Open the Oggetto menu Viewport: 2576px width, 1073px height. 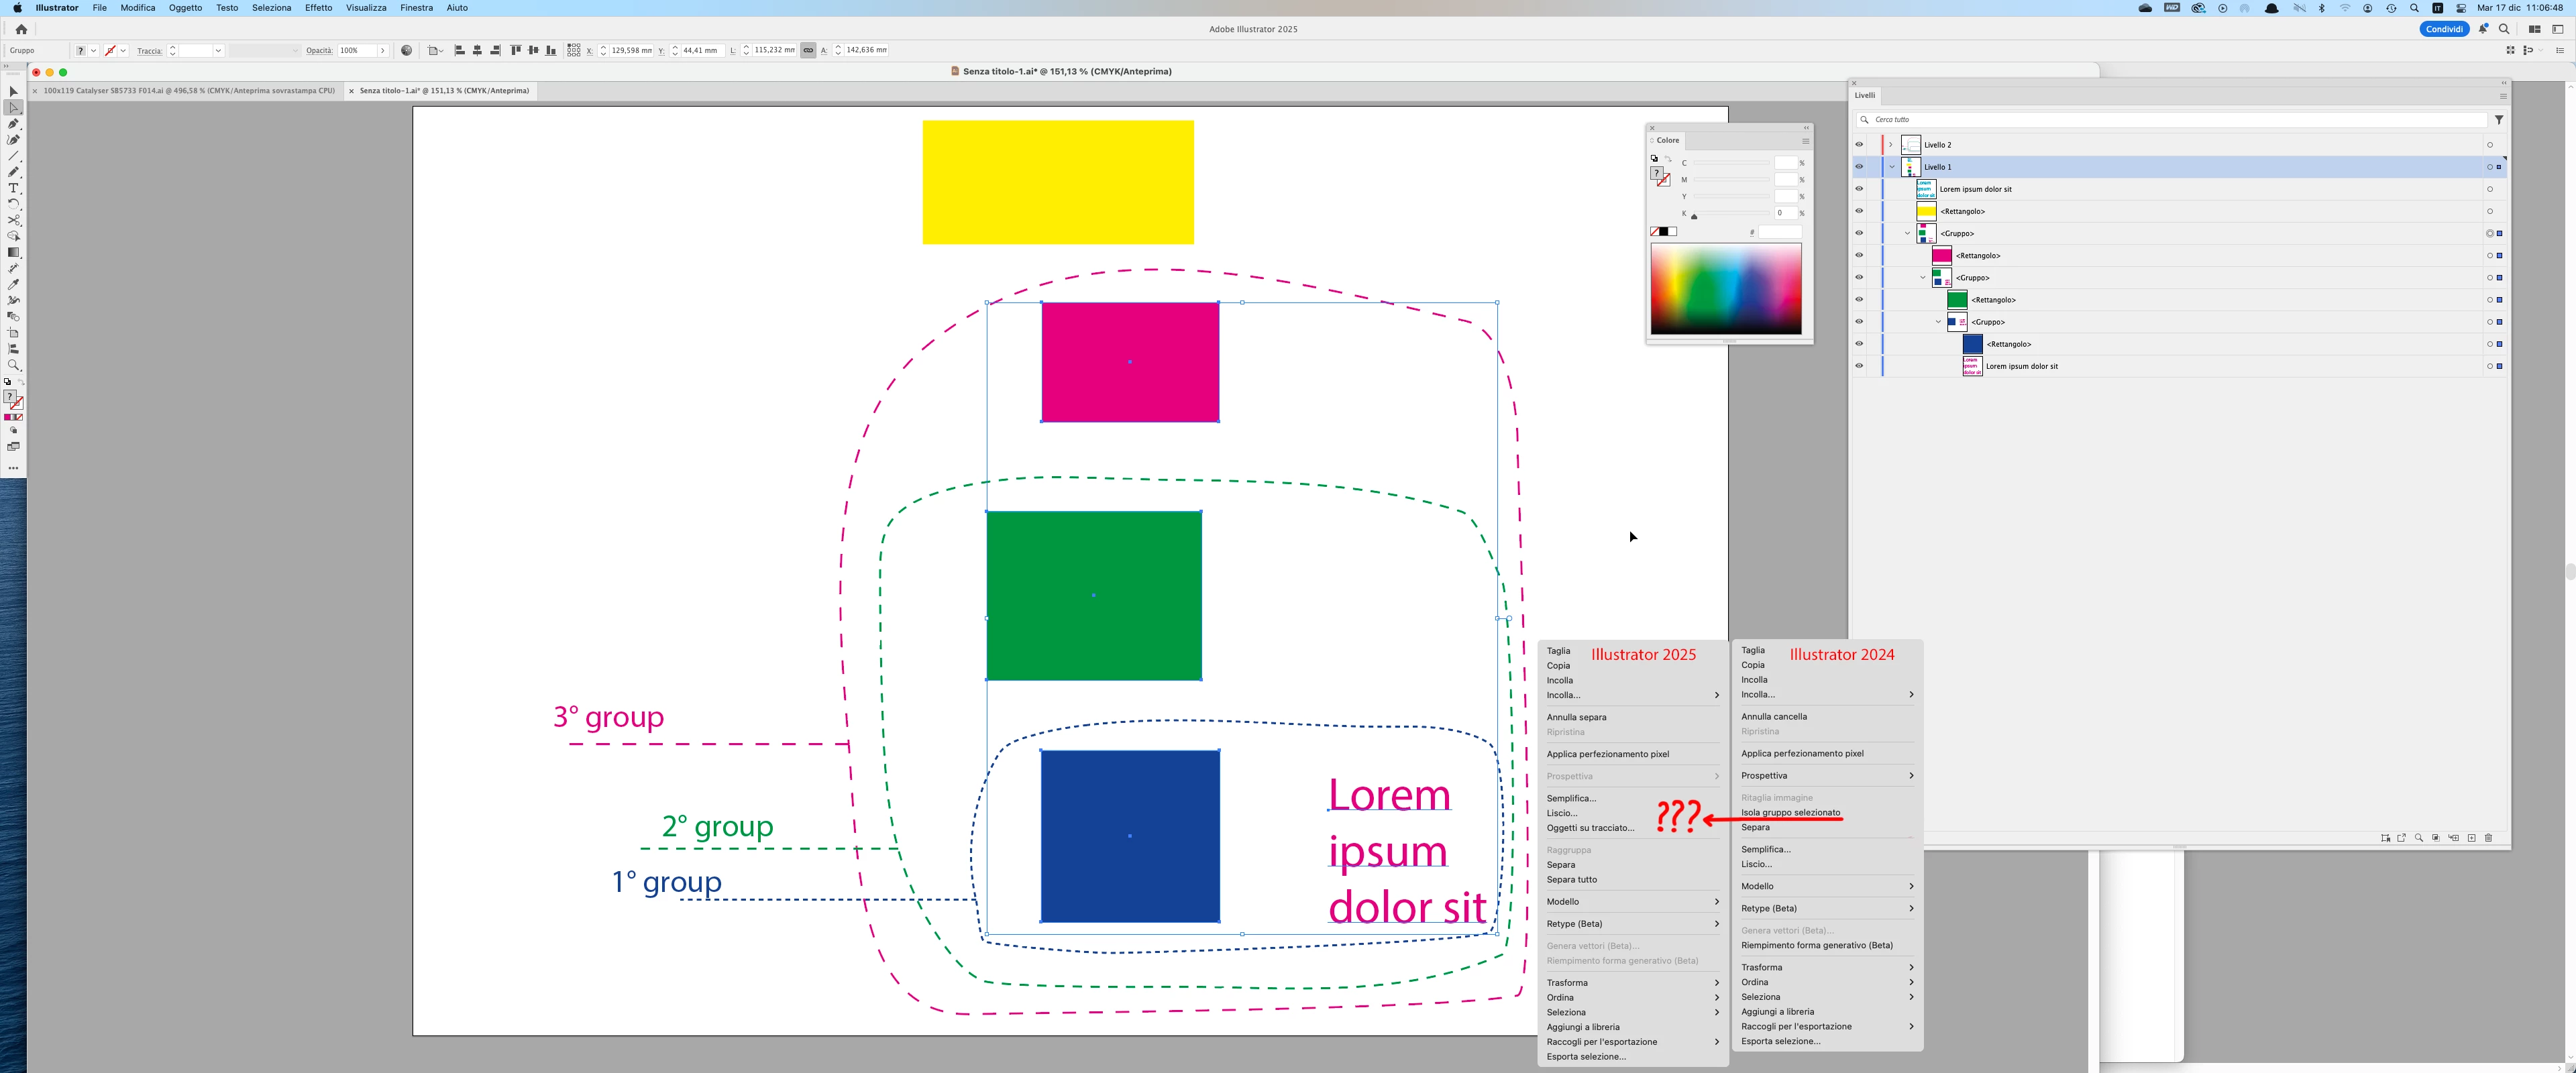[x=185, y=8]
